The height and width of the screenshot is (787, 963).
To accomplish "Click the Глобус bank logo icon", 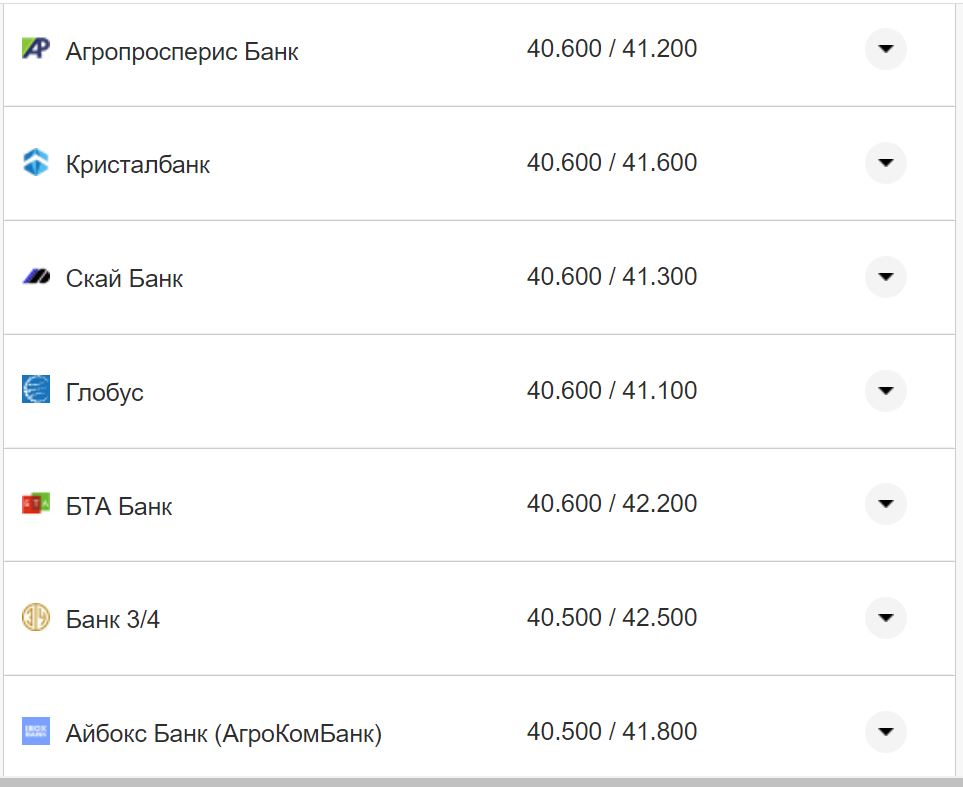I will tap(35, 389).
